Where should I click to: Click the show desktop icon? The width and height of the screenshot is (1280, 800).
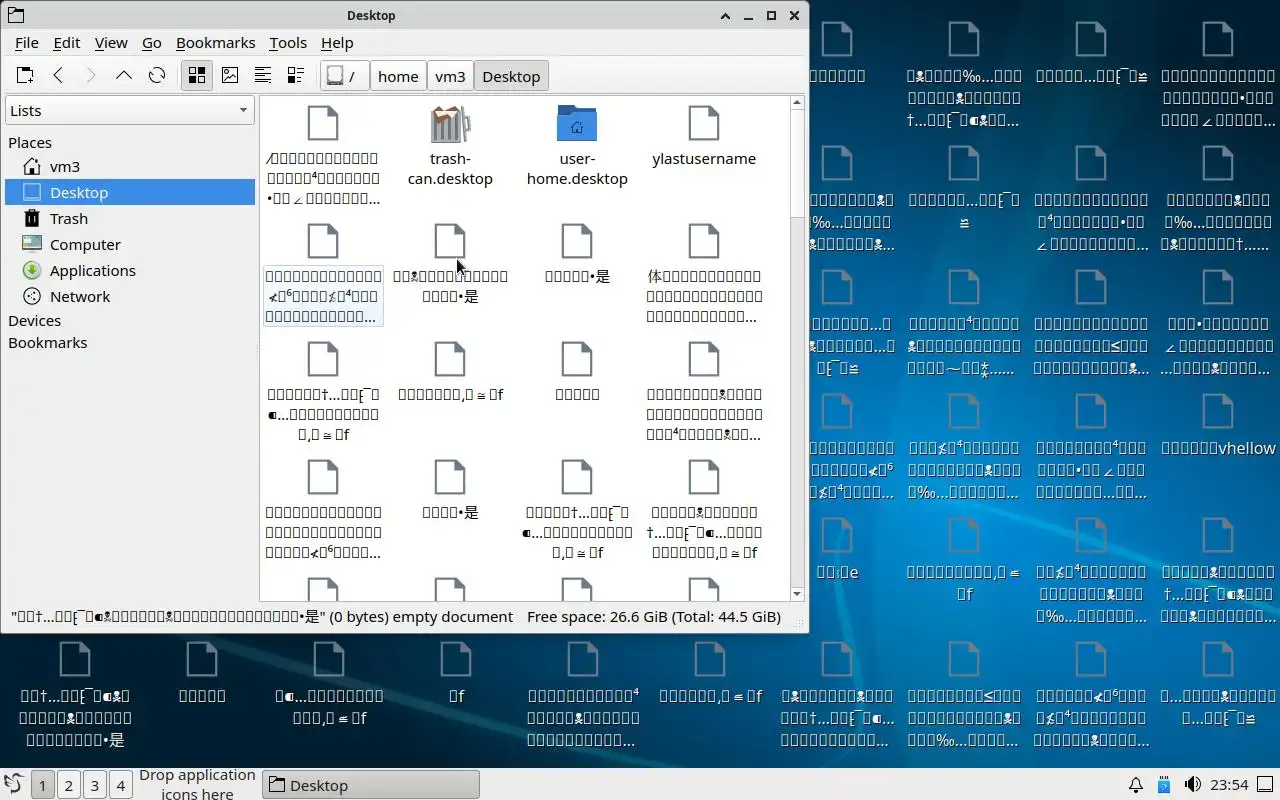tap(1266, 785)
